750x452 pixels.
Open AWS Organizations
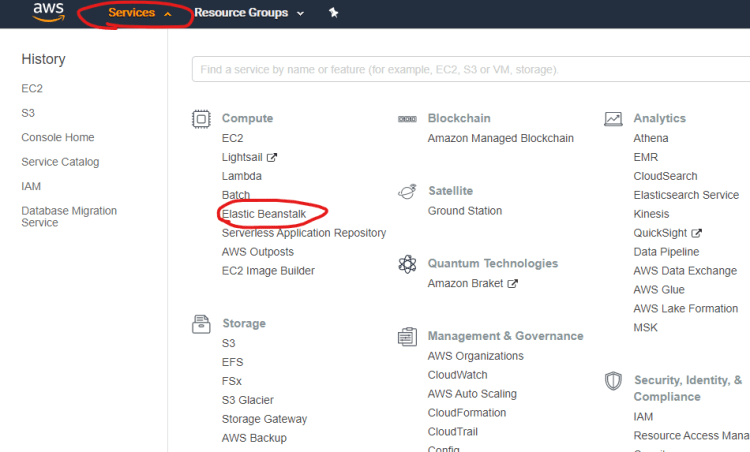pos(476,356)
